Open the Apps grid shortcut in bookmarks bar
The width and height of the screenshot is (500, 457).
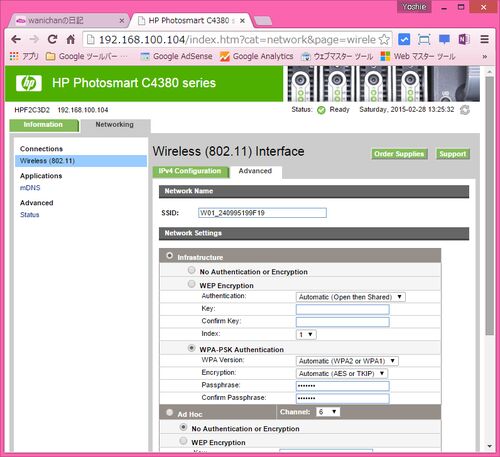(x=24, y=56)
